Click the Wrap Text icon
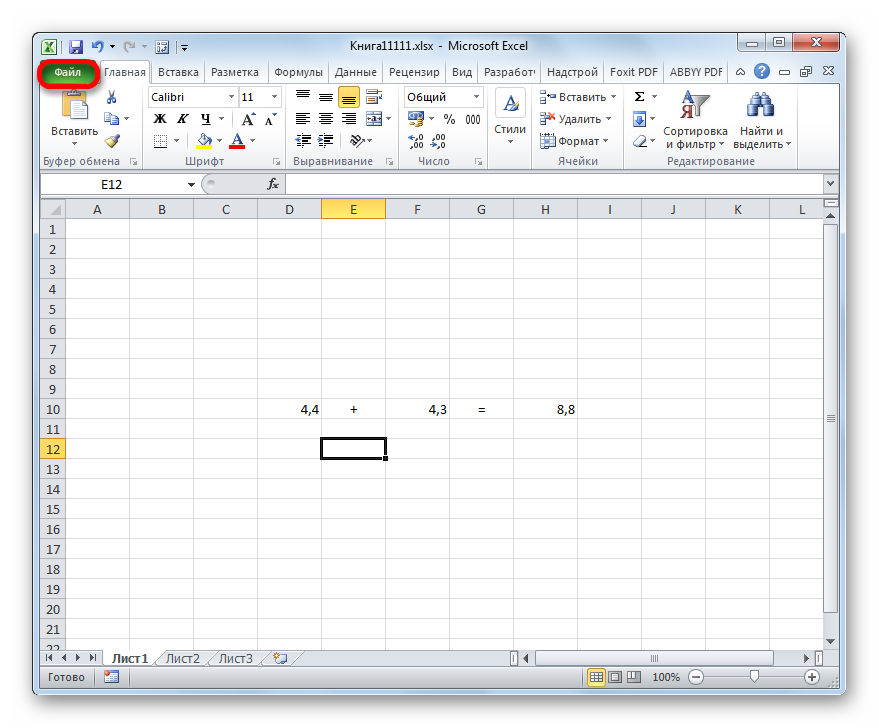Screen dimensions: 879x728 [374, 97]
